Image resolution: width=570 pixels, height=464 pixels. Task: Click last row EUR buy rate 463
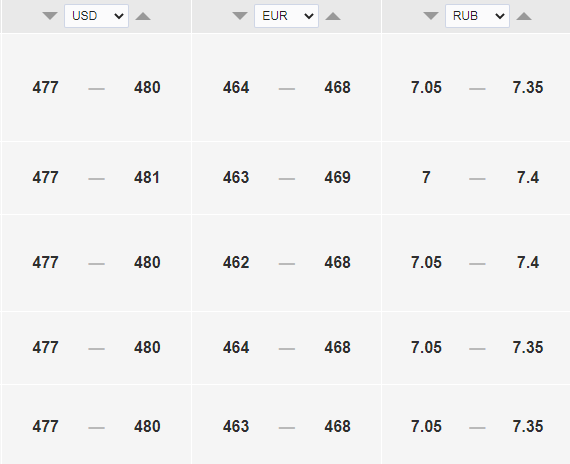(x=236, y=427)
